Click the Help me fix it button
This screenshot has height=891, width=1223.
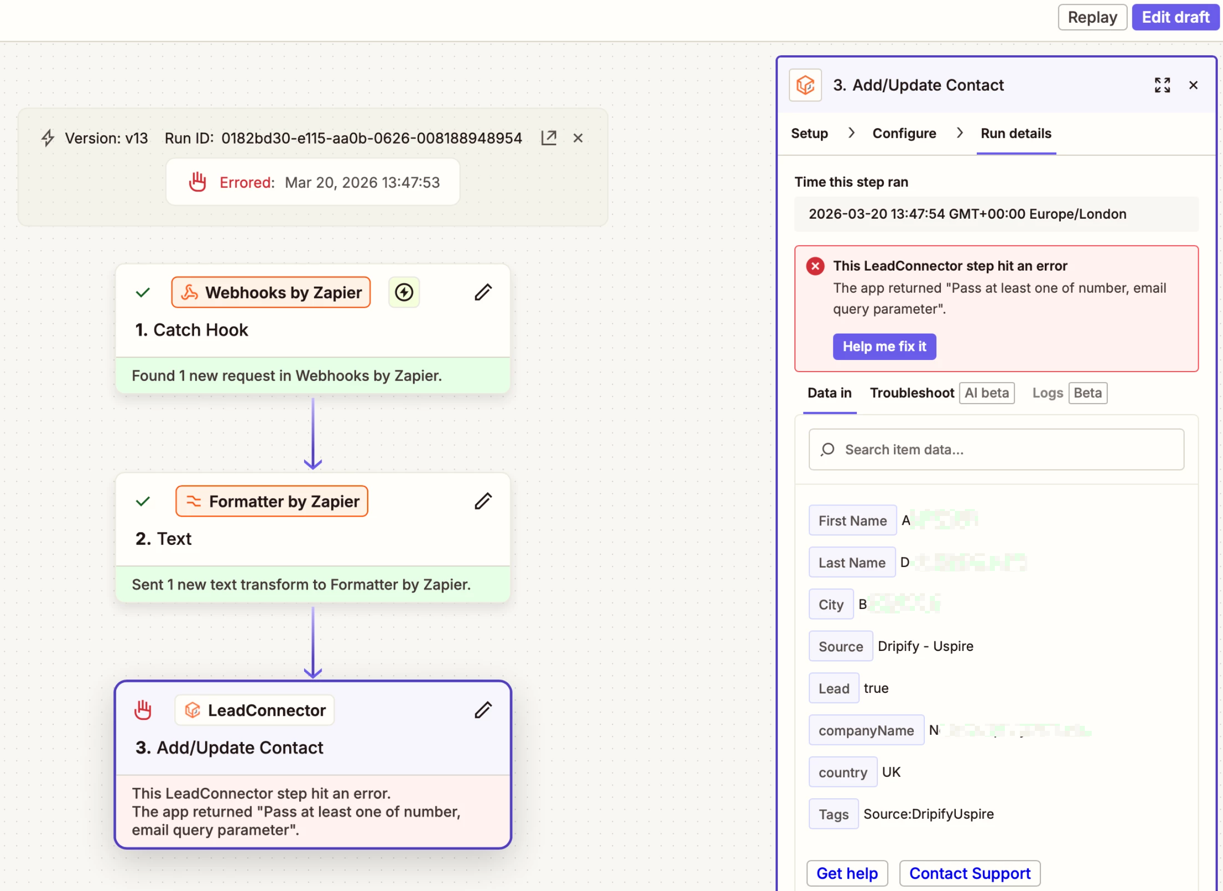(884, 346)
